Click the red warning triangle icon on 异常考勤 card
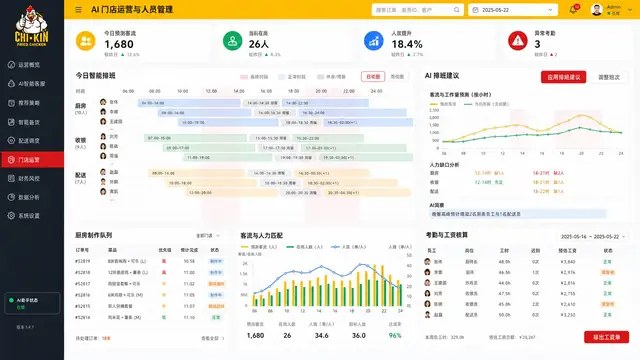This screenshot has height=360, width=640. (518, 41)
